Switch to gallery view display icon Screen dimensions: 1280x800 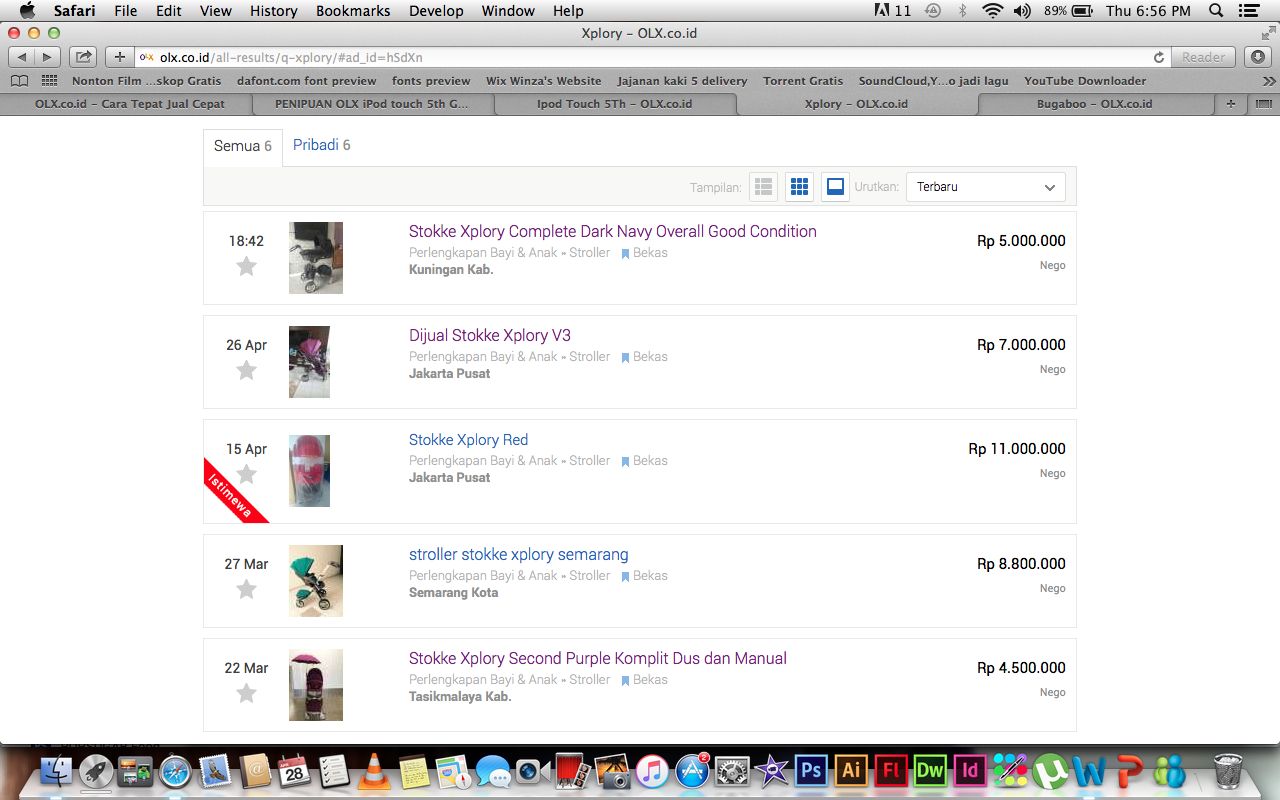click(x=835, y=187)
